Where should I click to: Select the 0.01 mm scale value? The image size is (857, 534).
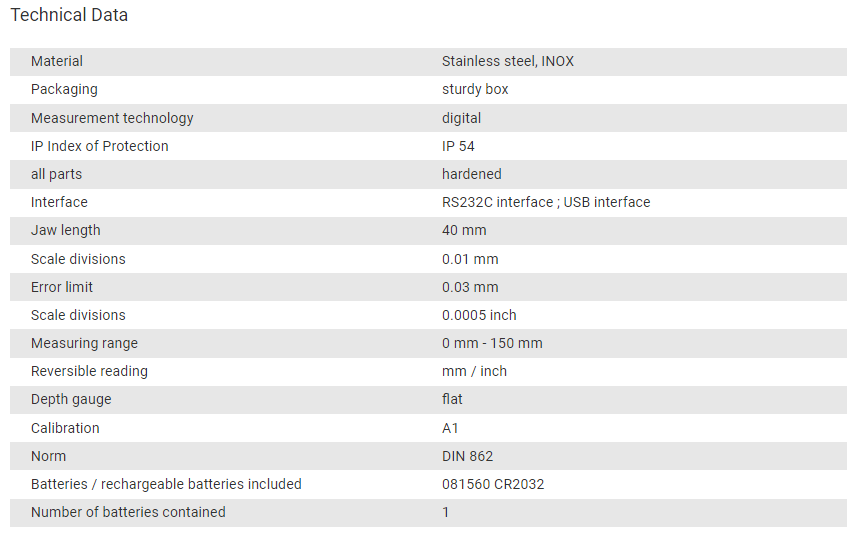(x=470, y=259)
